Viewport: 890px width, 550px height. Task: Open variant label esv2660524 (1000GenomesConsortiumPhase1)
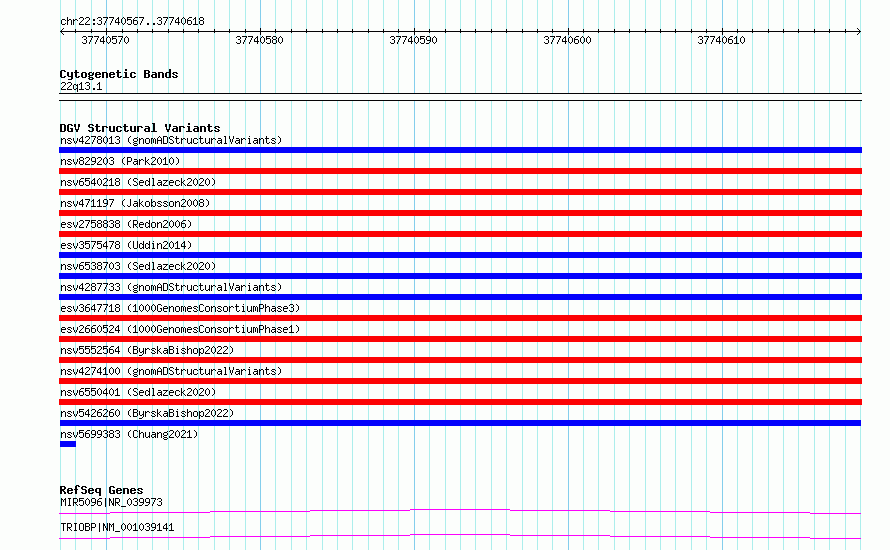pyautogui.click(x=180, y=329)
